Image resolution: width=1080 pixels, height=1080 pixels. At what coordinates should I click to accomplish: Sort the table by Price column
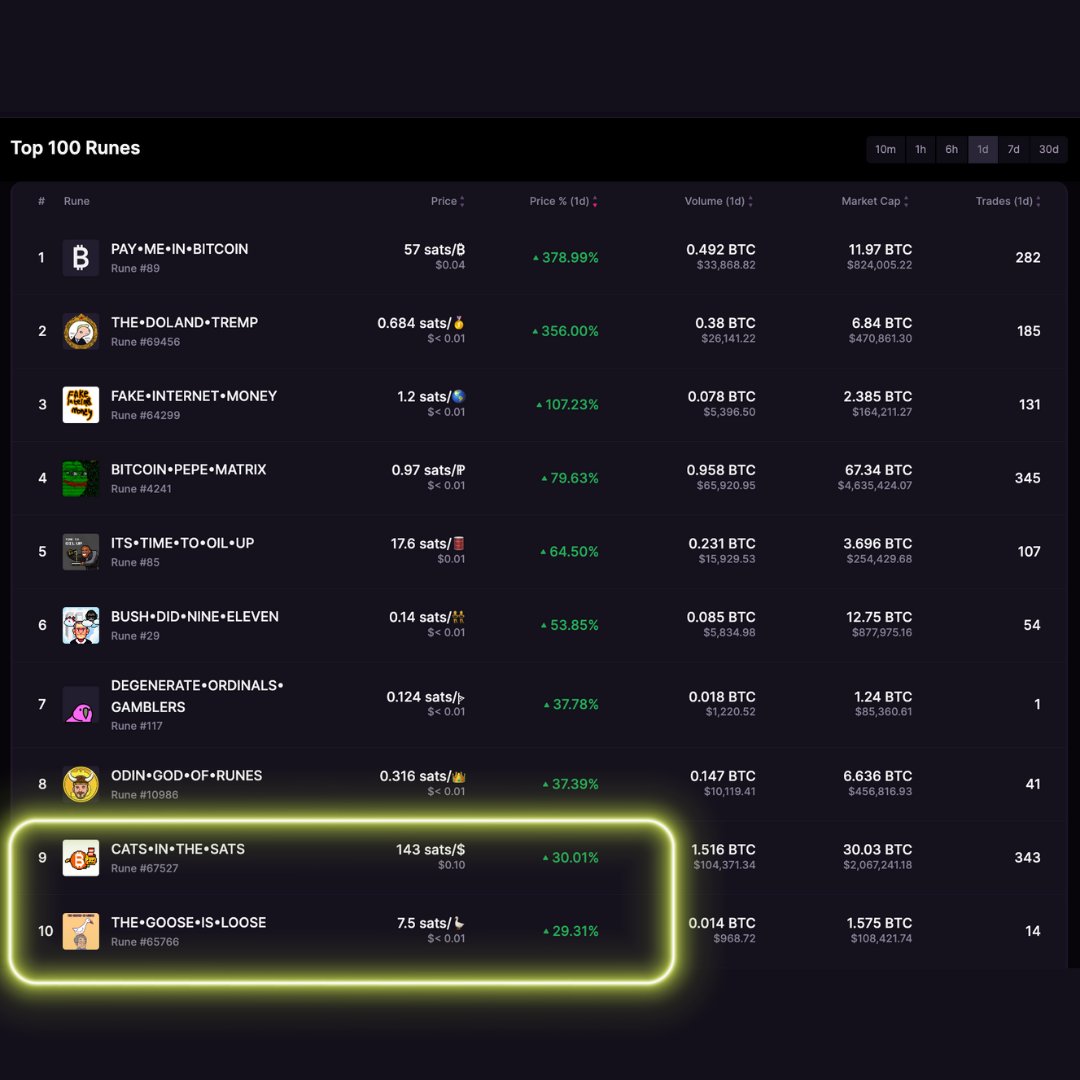[x=448, y=201]
